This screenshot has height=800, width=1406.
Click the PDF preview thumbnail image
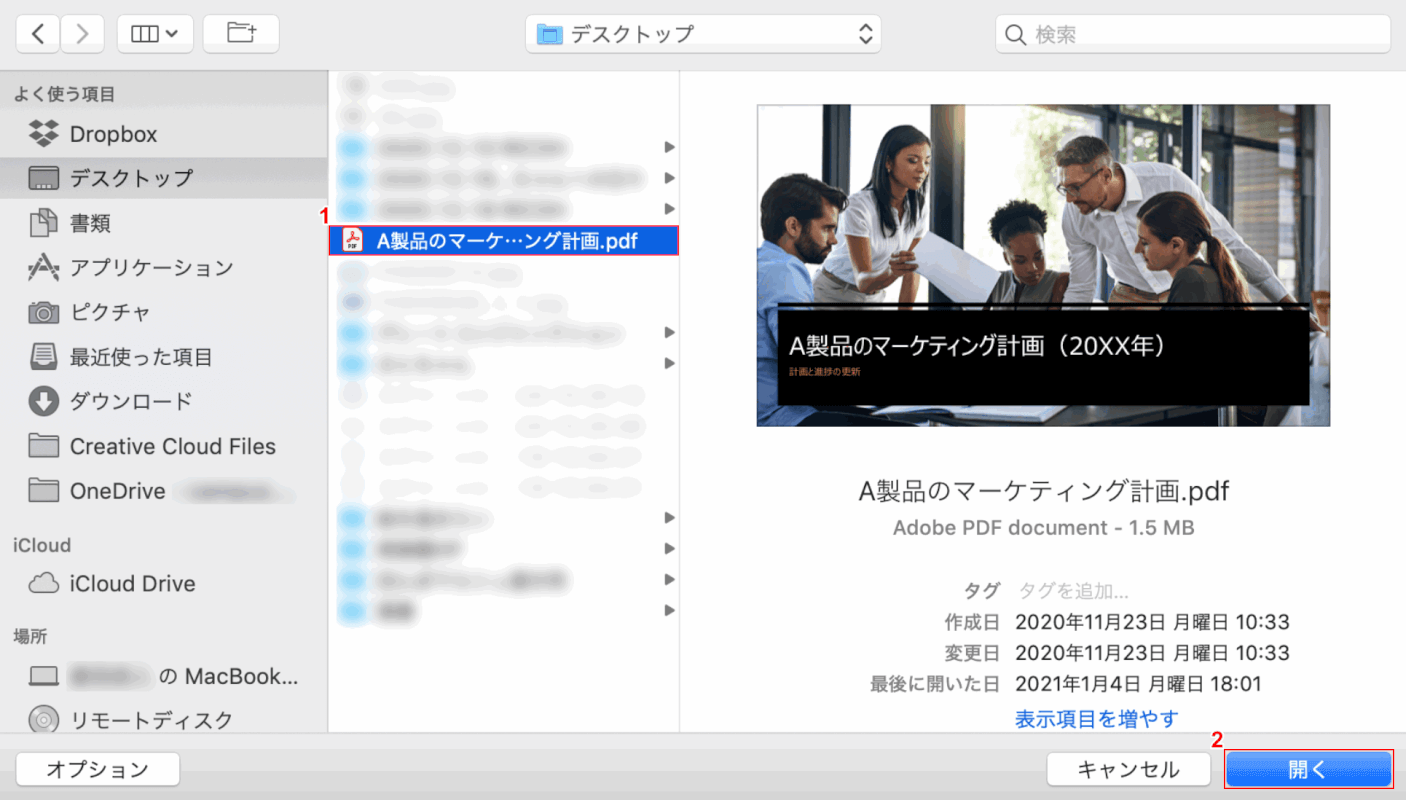tap(1043, 265)
